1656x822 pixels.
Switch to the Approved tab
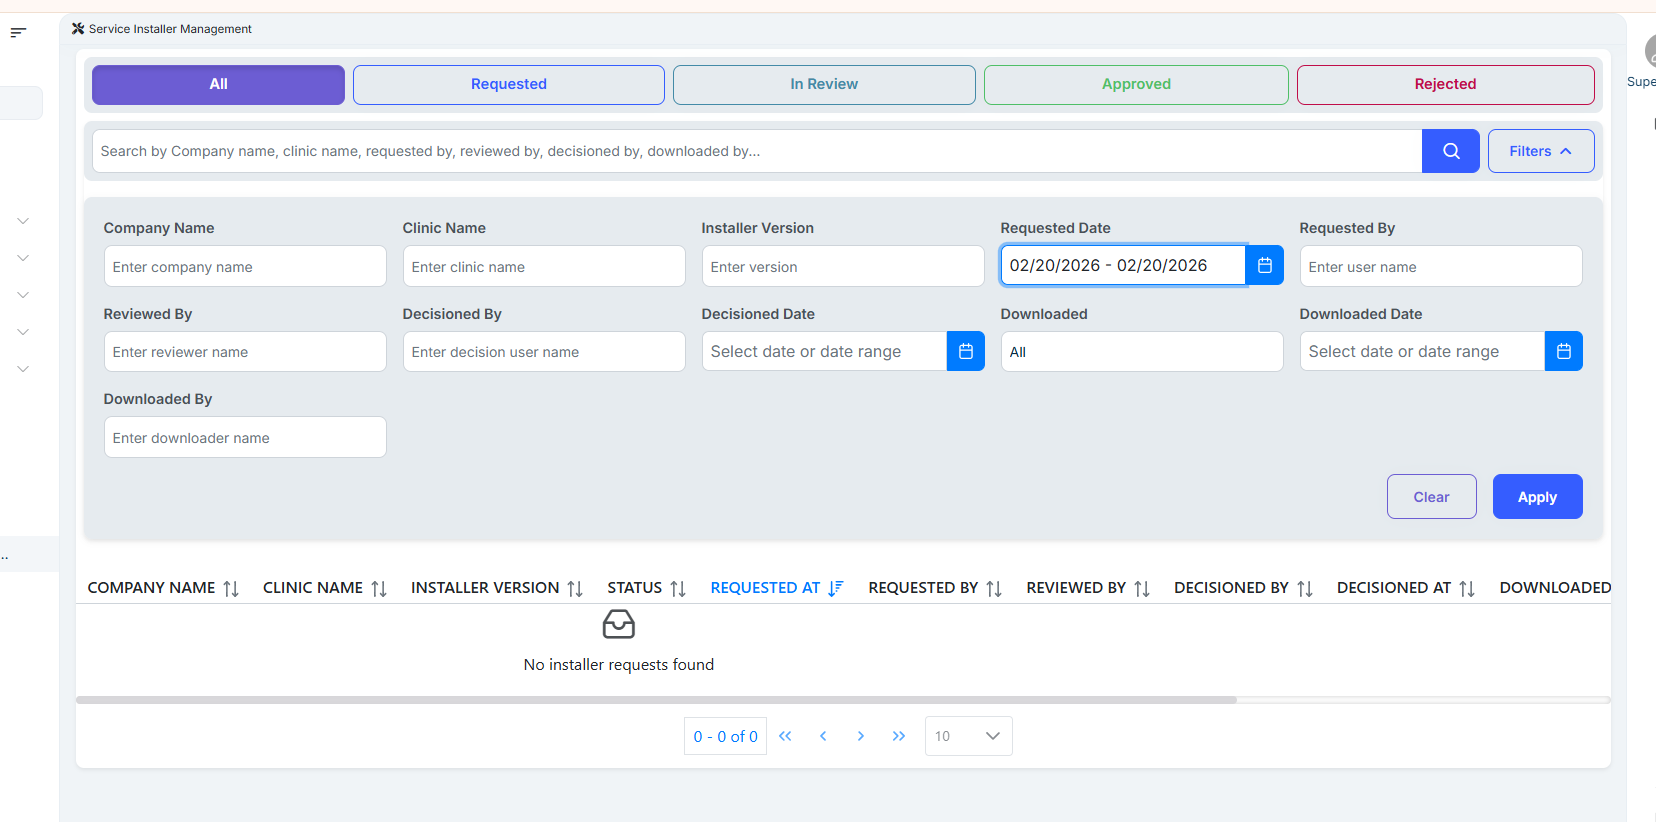tap(1136, 85)
